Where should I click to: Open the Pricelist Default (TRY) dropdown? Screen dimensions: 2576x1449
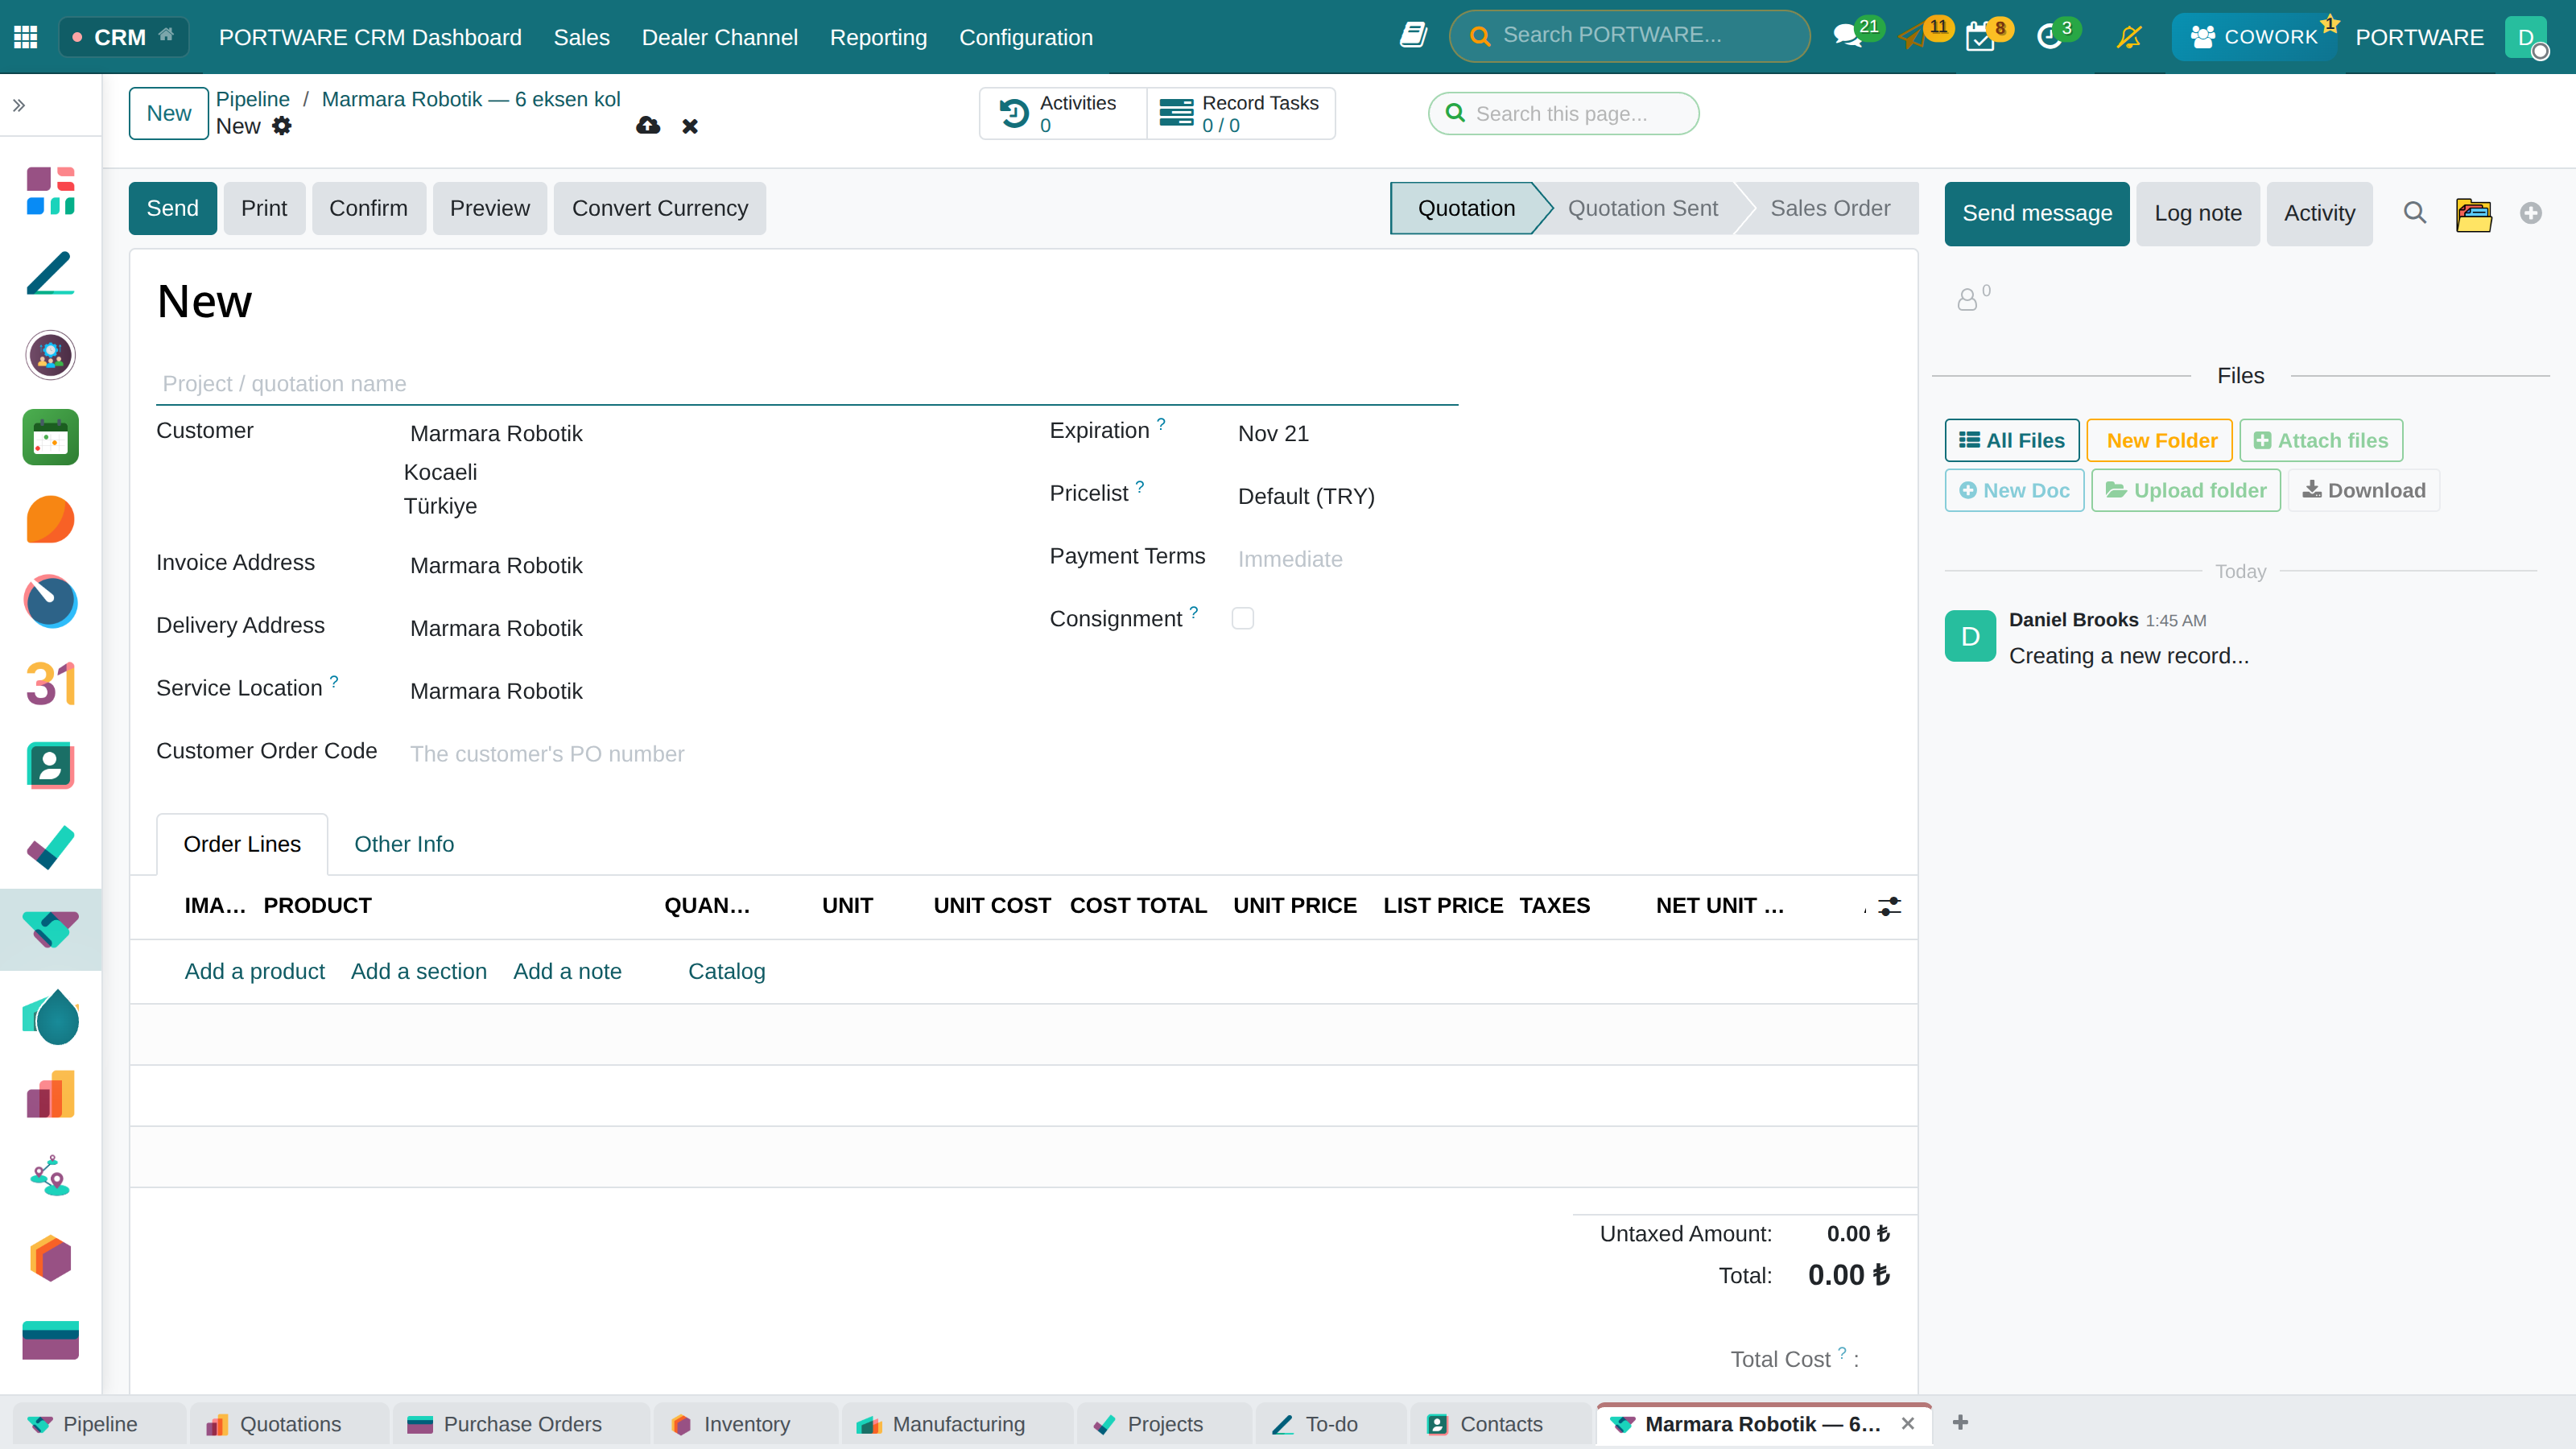point(1346,497)
